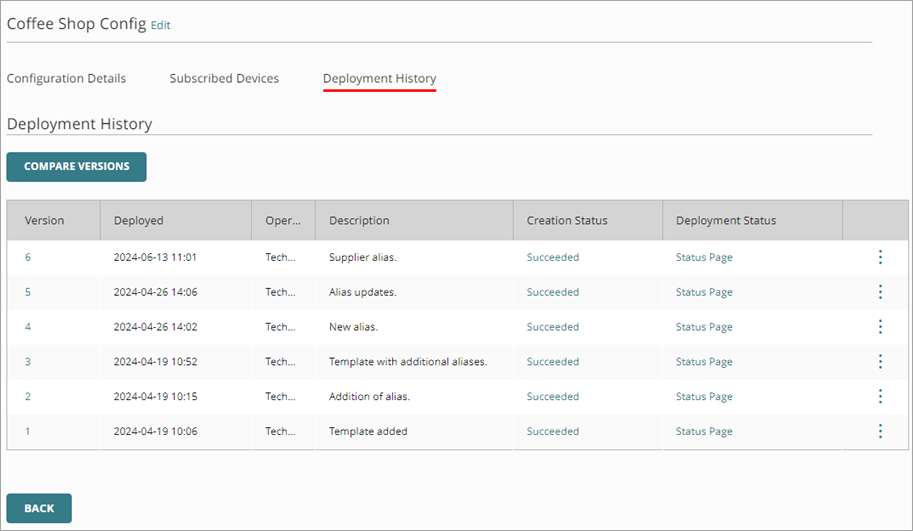The height and width of the screenshot is (531, 913).
Task: Open version 6 link
Action: (x=28, y=257)
